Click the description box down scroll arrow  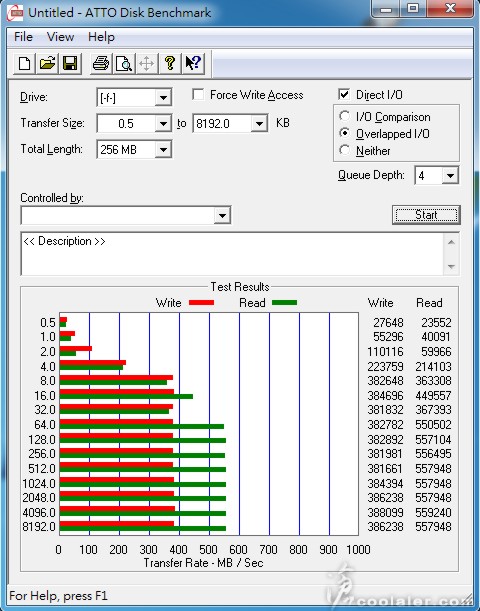point(451,267)
